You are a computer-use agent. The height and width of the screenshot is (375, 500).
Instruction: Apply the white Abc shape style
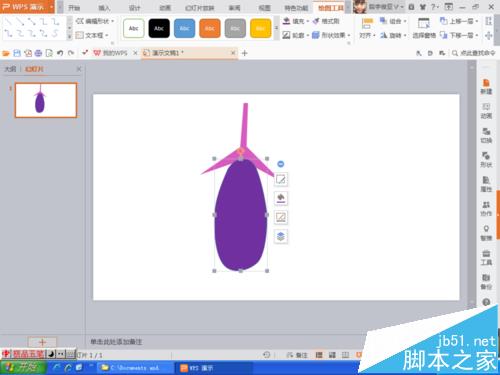tap(134, 28)
